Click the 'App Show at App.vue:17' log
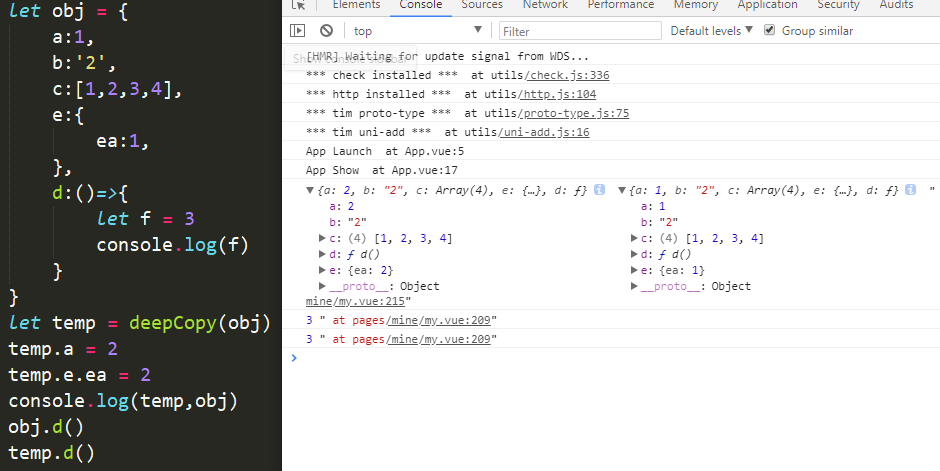The width and height of the screenshot is (940, 471). [x=381, y=170]
